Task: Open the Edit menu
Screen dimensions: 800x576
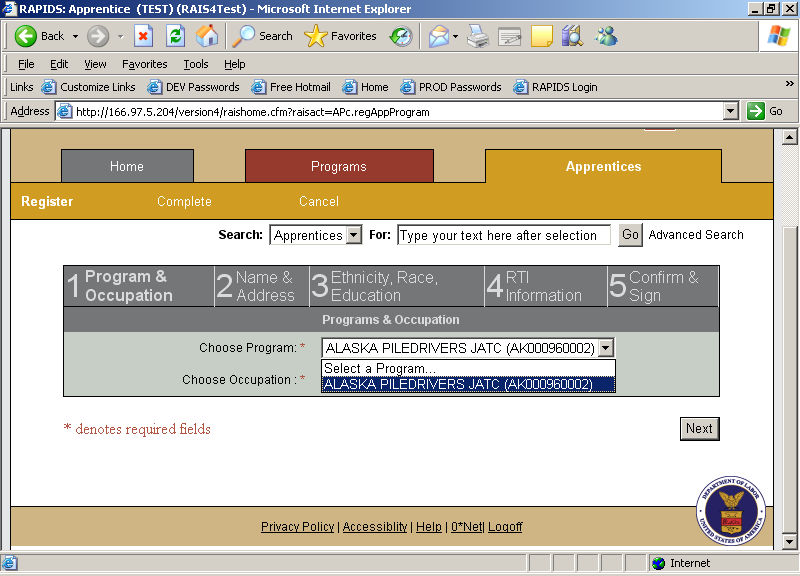Action: click(59, 64)
